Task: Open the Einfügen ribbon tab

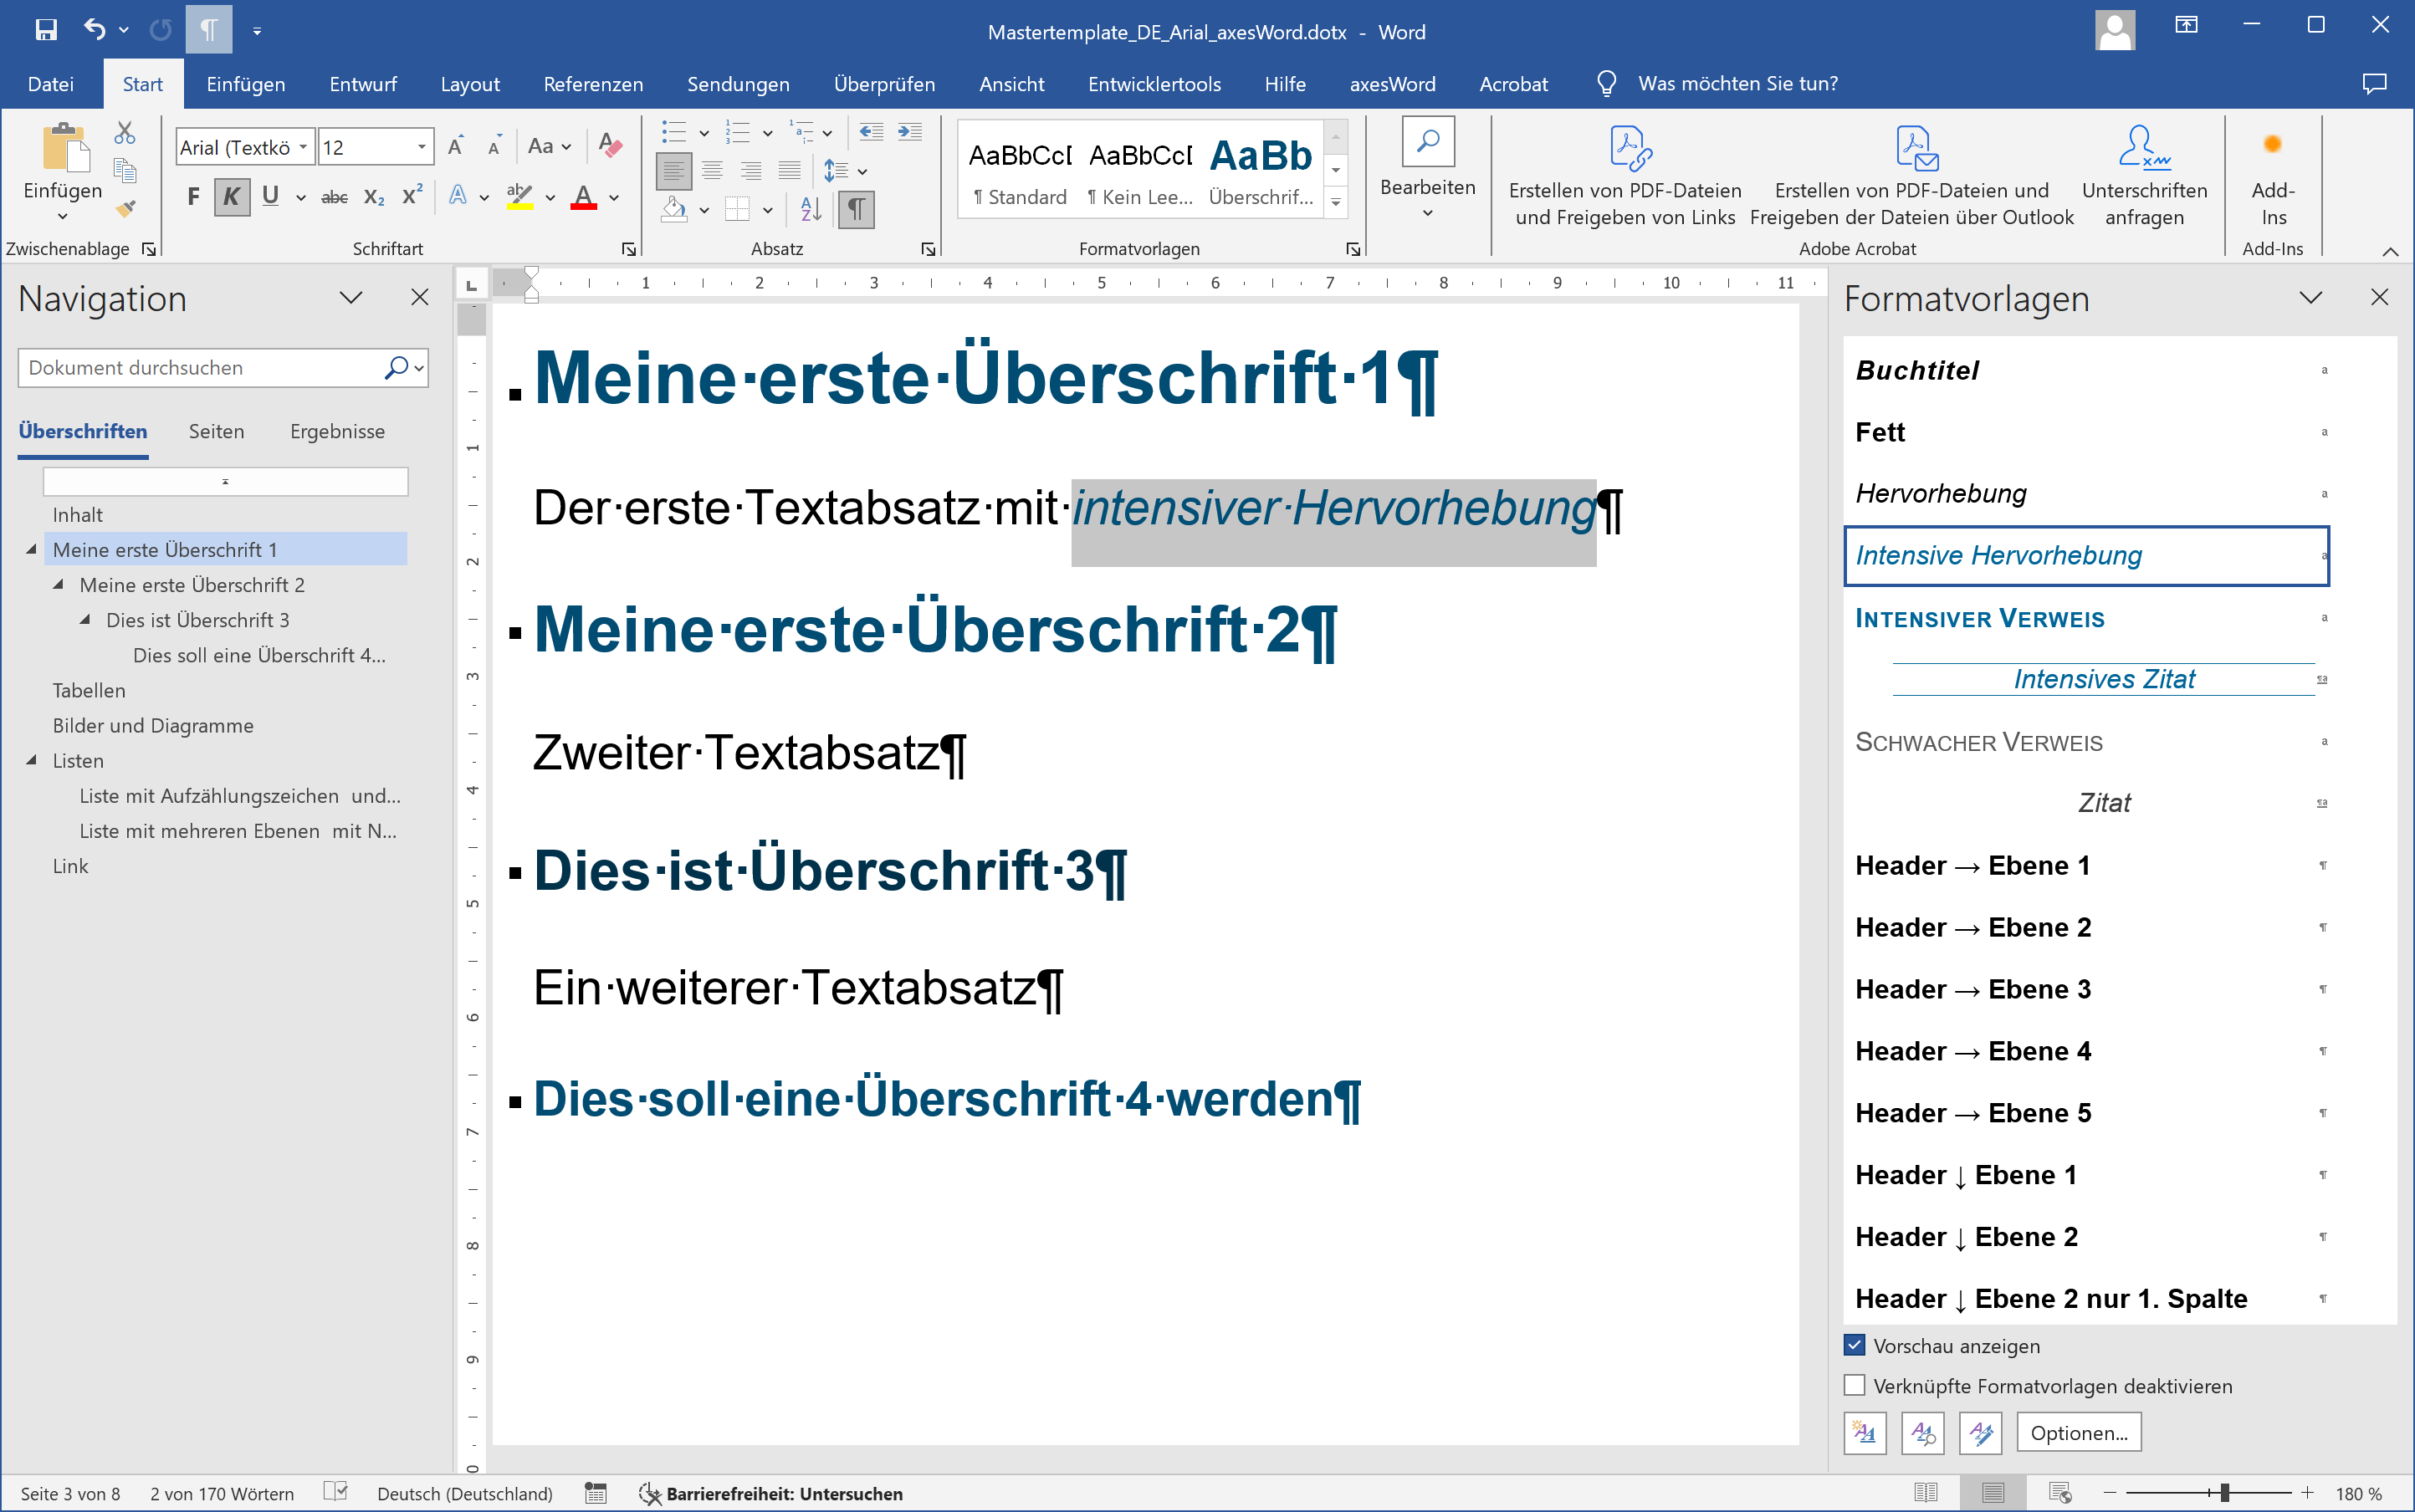Action: click(246, 84)
